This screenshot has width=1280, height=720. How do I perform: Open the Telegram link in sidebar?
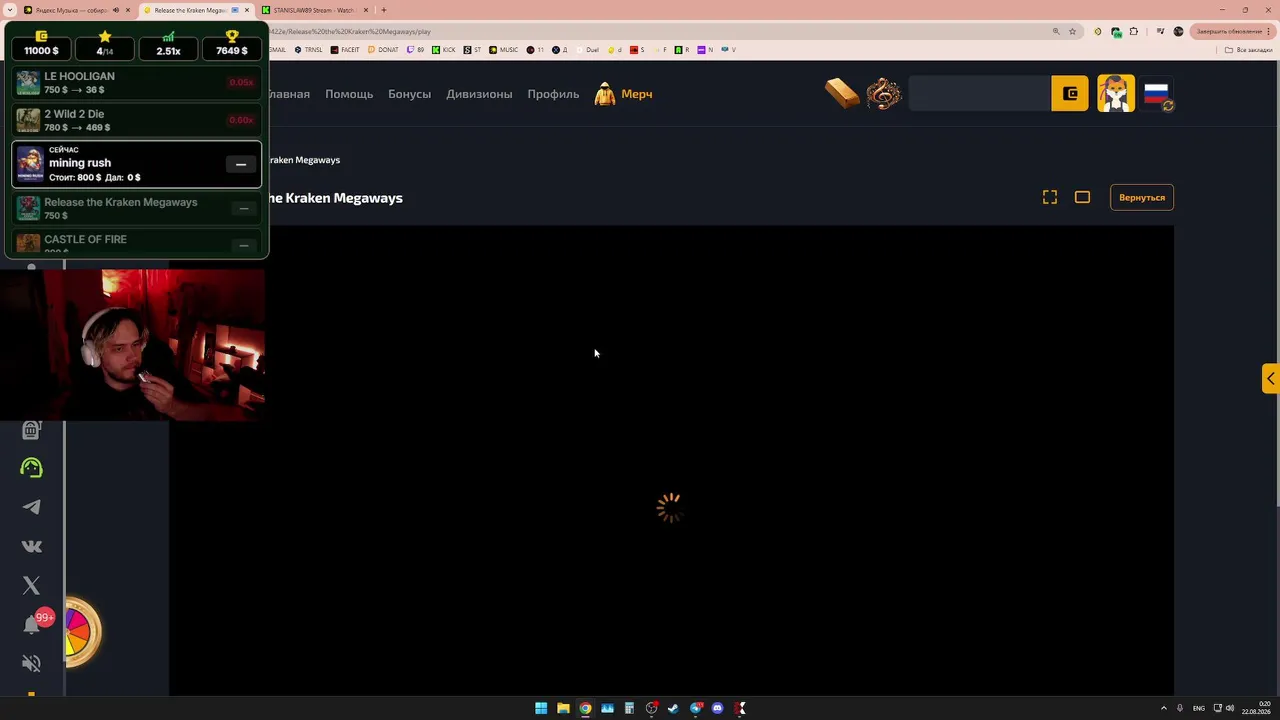coord(32,507)
